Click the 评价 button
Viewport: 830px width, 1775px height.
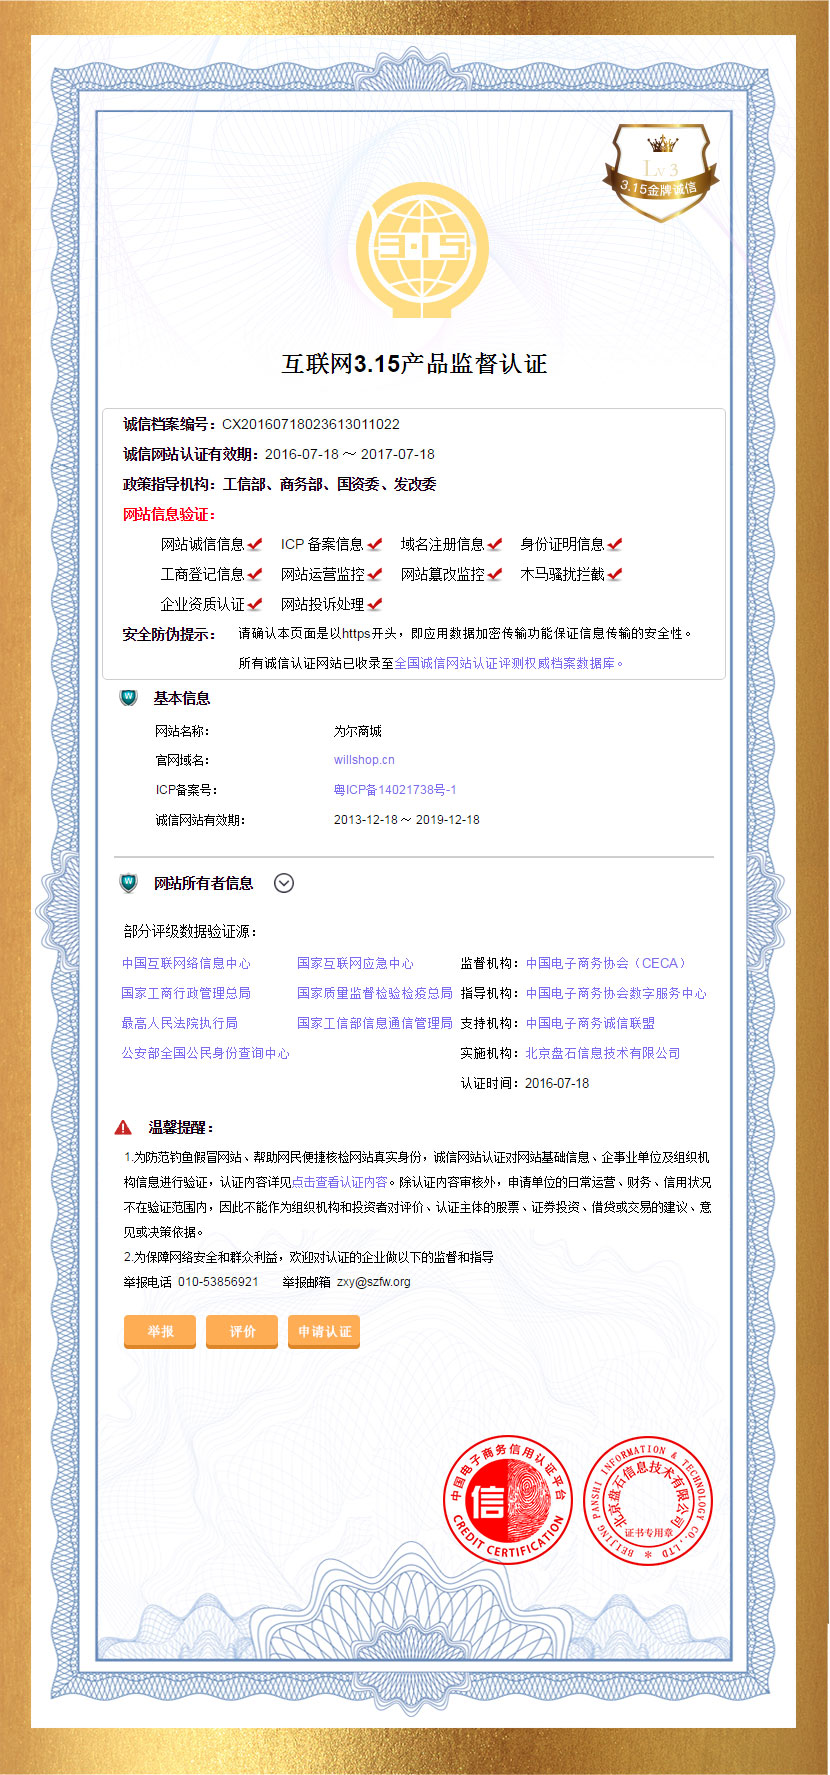242,1332
